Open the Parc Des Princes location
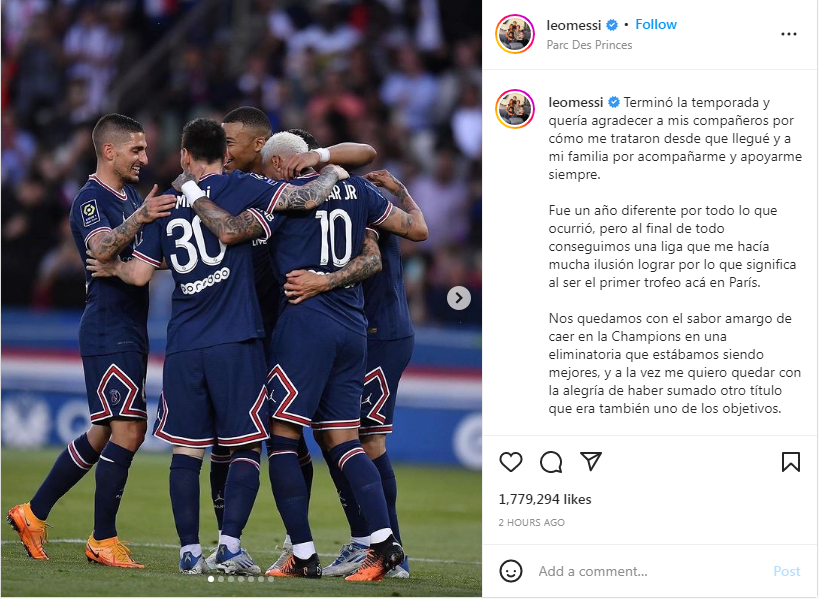 [x=589, y=45]
